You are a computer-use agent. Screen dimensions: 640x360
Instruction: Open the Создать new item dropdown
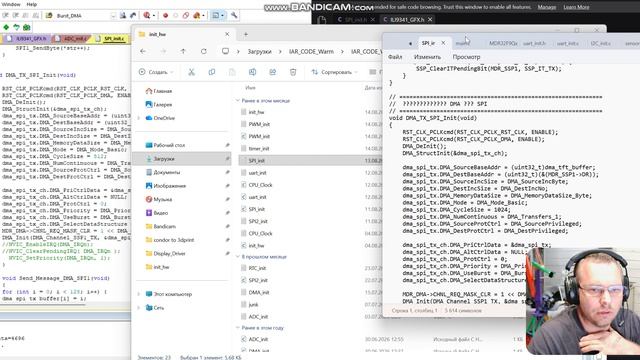[156, 72]
